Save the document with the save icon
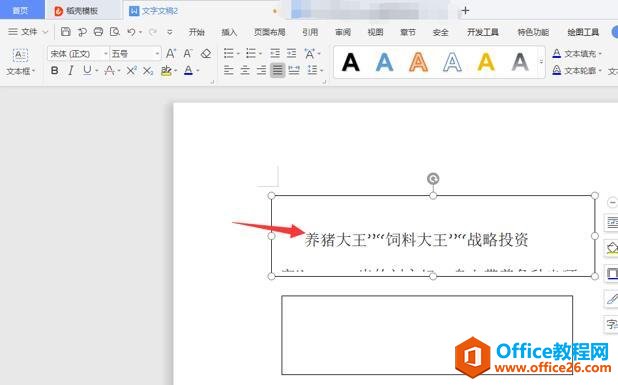Viewport: 618px width, 385px height. (65, 32)
